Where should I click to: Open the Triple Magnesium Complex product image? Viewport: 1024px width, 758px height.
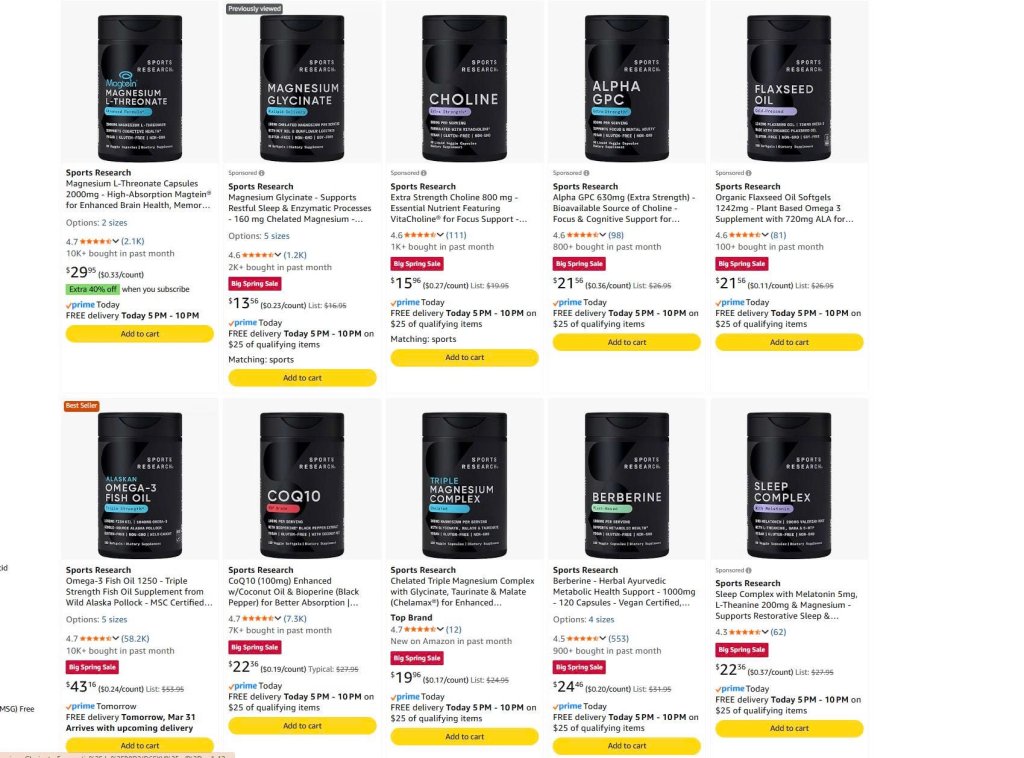(464, 484)
